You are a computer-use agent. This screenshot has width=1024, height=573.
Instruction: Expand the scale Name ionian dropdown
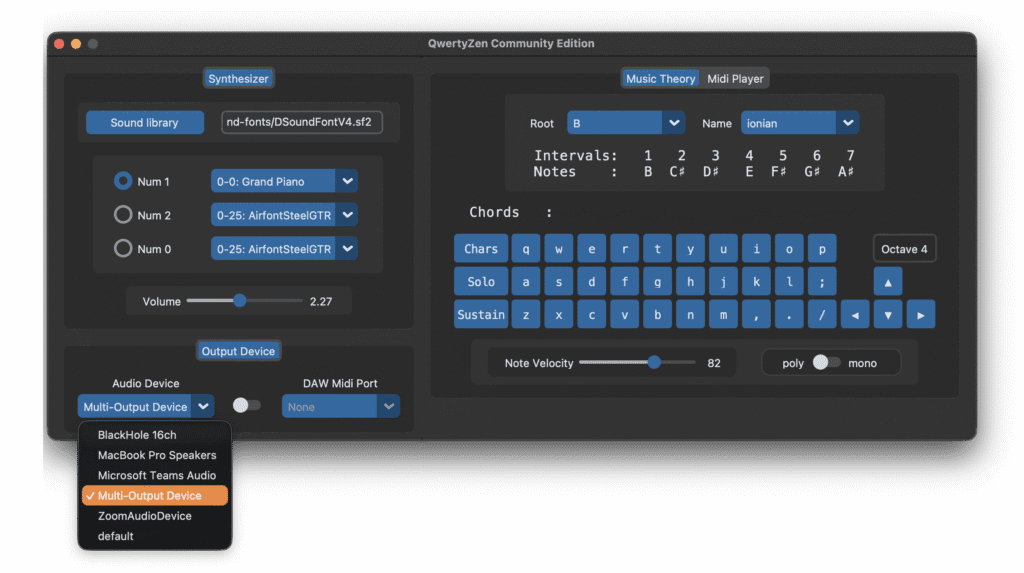pos(799,123)
